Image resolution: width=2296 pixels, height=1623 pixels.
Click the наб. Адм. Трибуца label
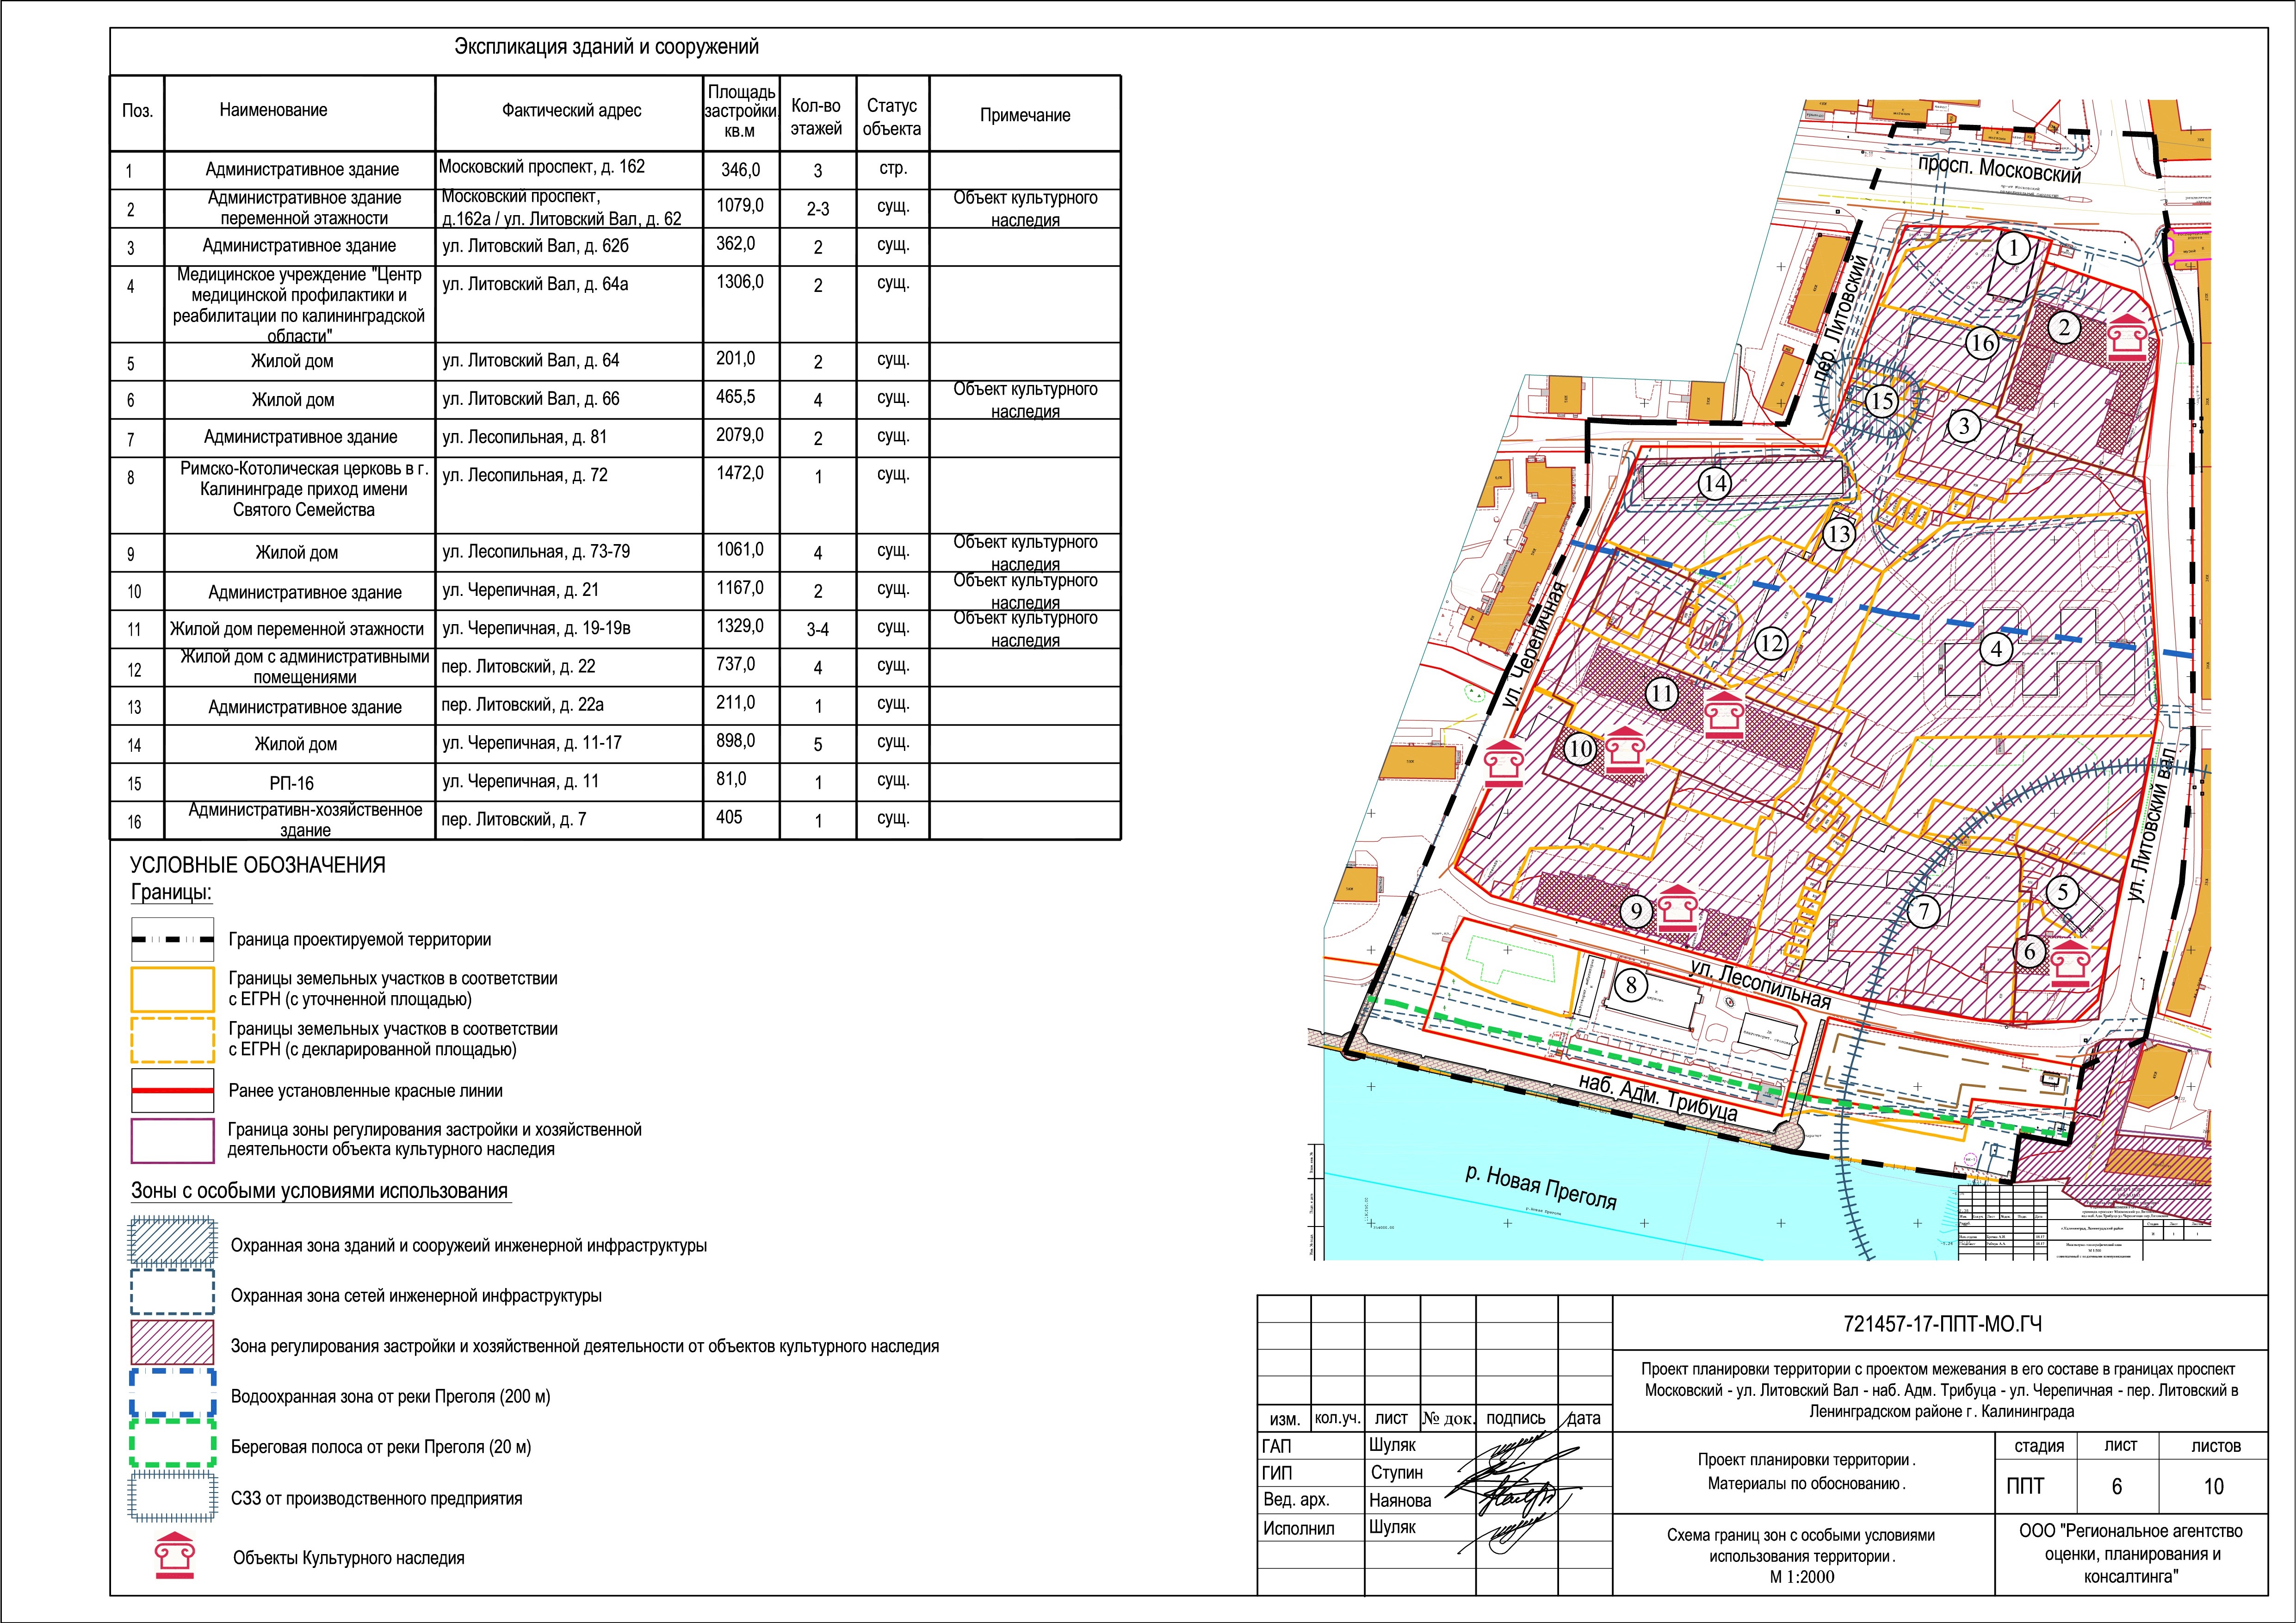point(1658,1097)
